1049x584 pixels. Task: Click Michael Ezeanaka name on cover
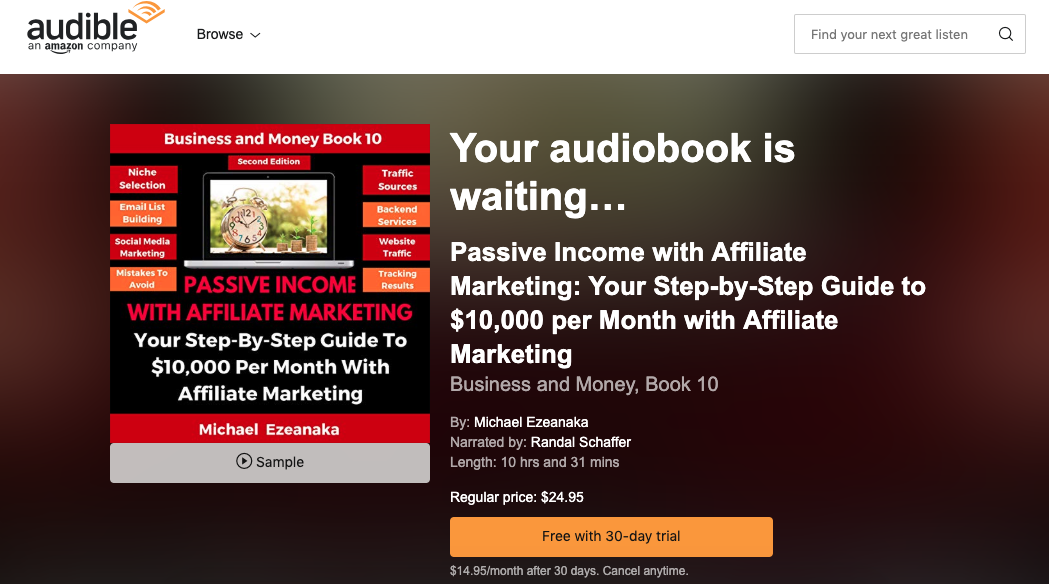[x=269, y=429]
